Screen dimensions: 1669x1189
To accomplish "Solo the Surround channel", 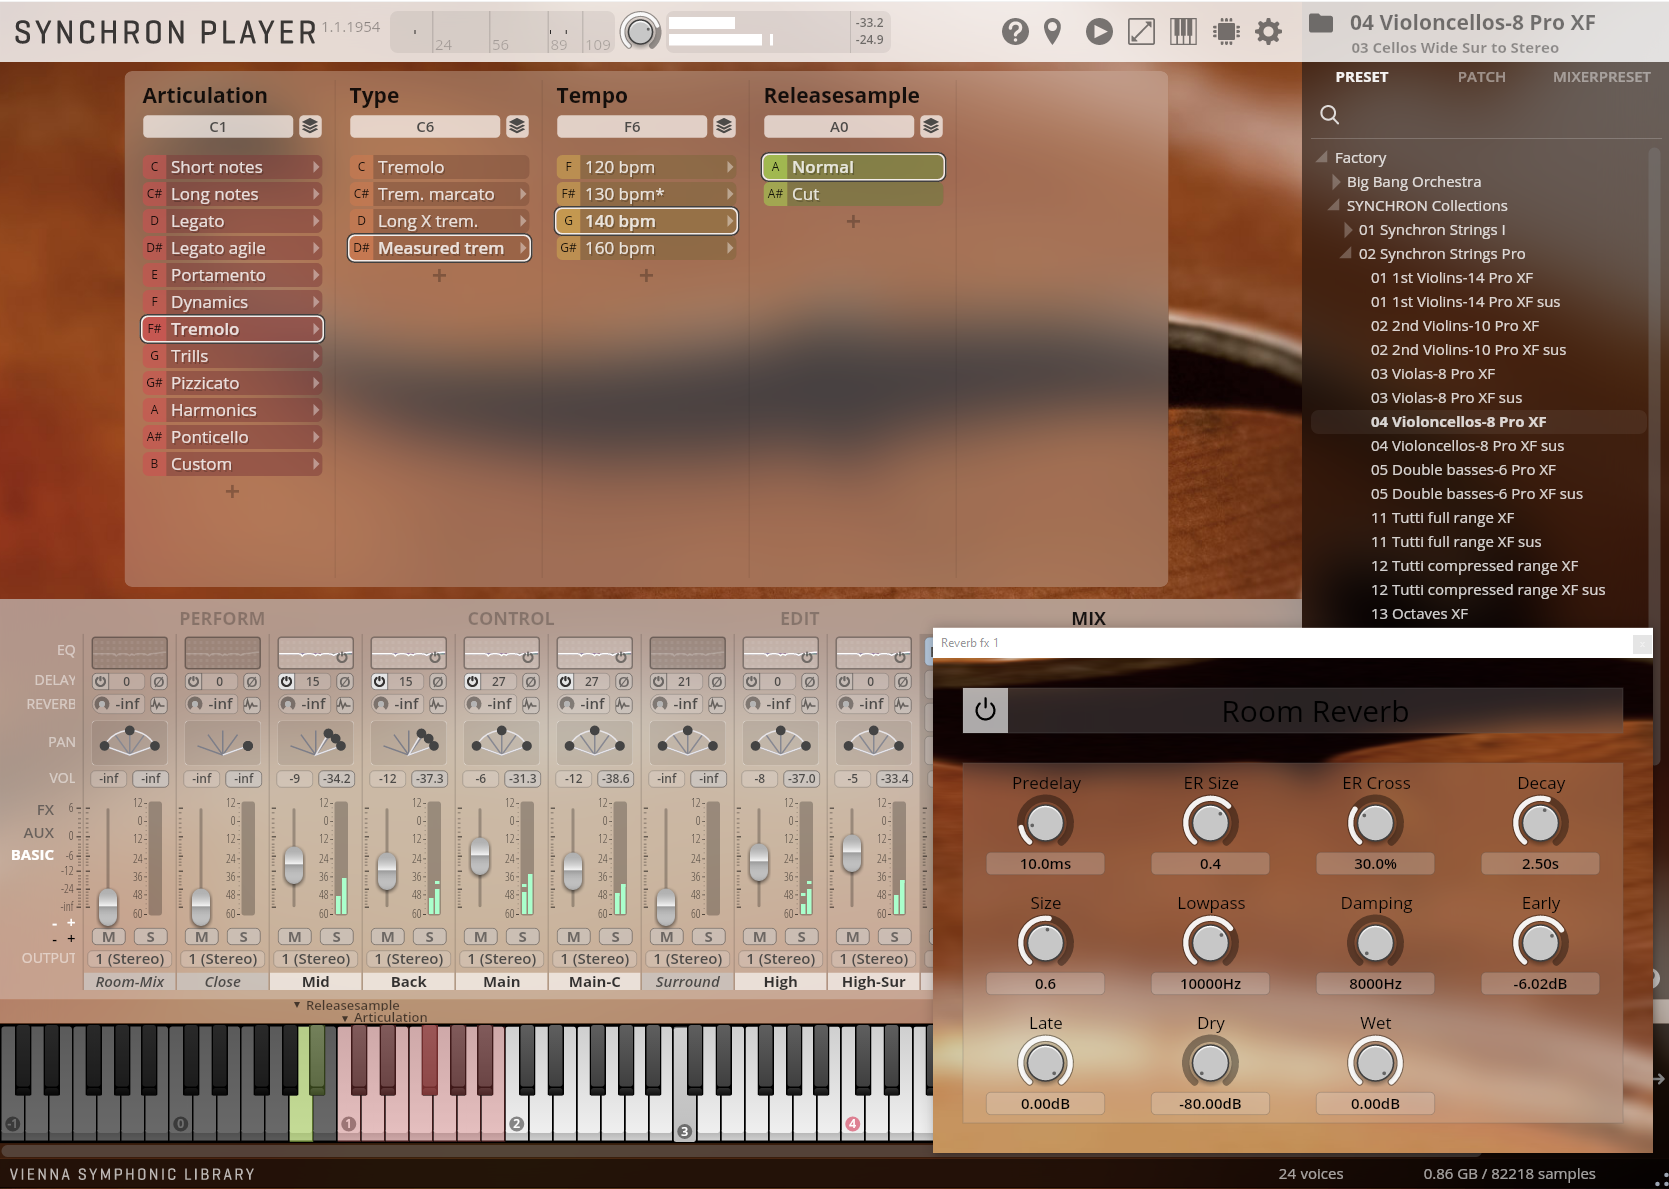I will 709,937.
